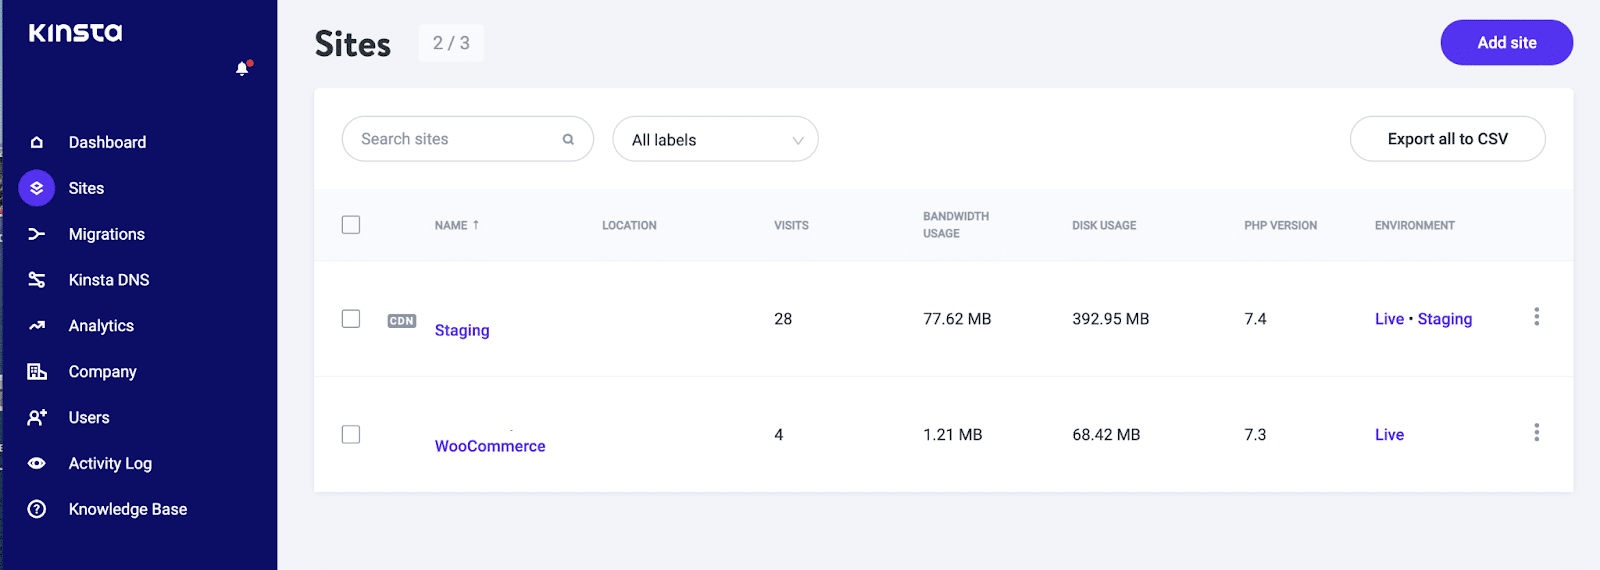Check the WooCommerce site row checkbox
The image size is (1600, 570).
(x=351, y=435)
